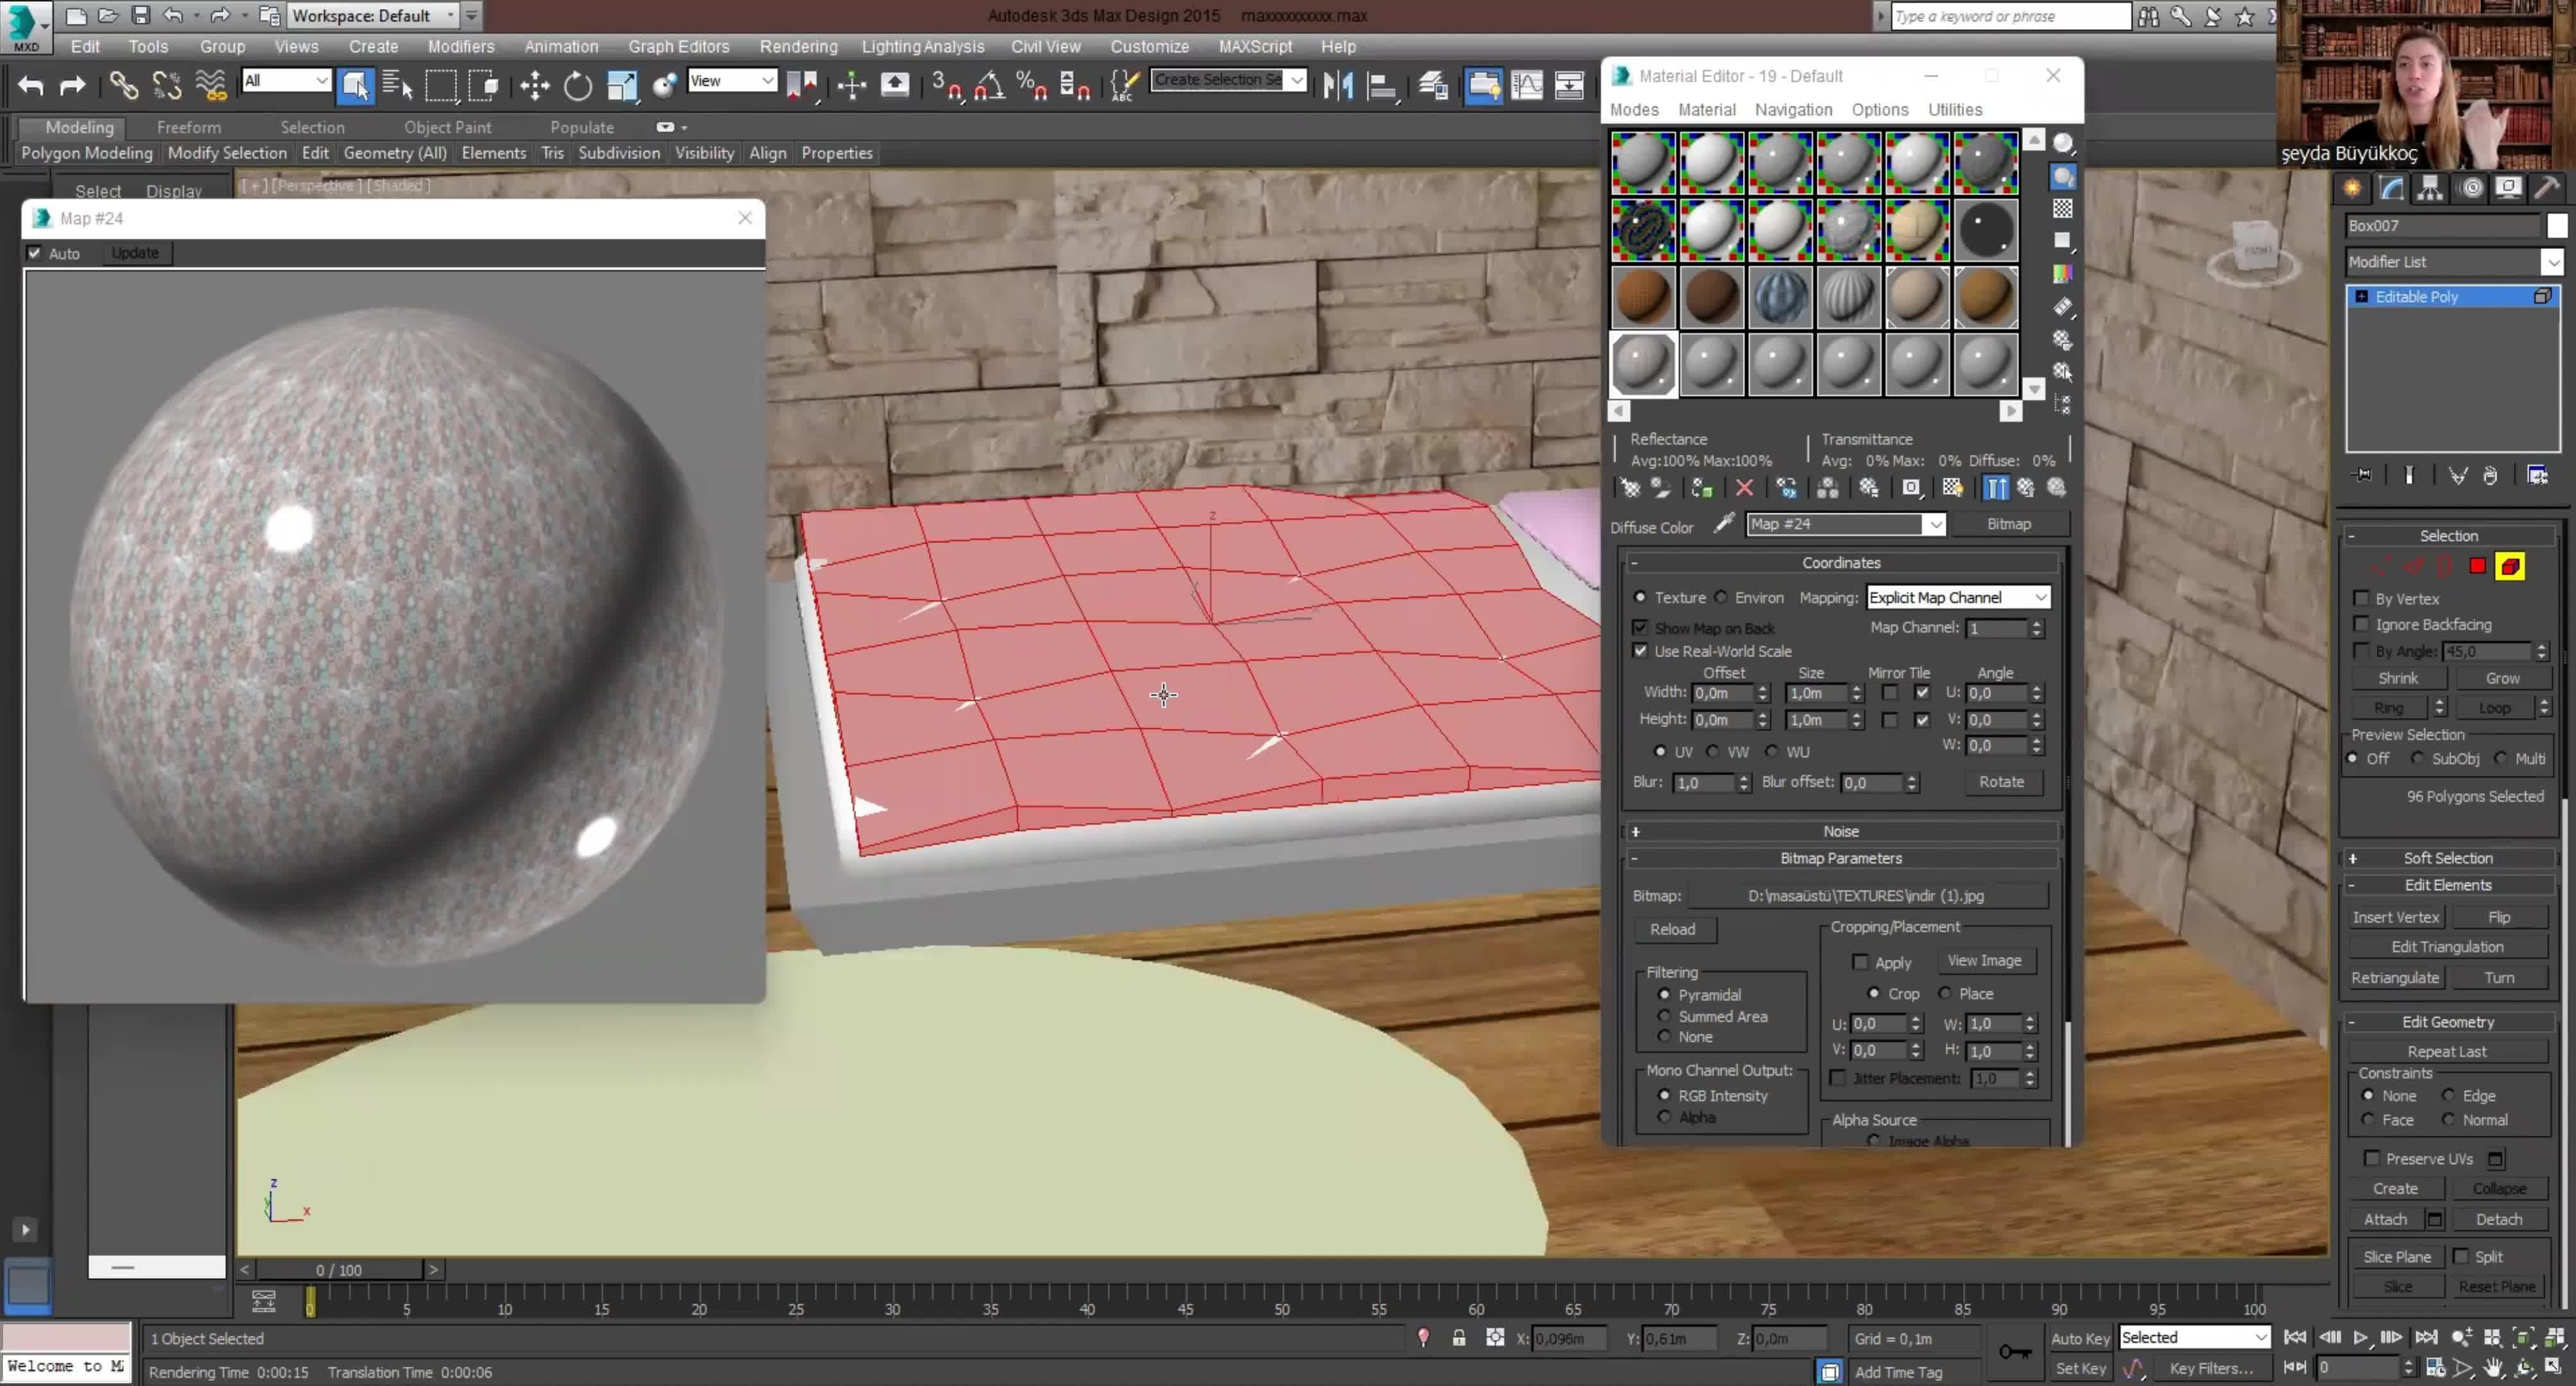Screen dimensions: 2576x1386
Task: Open the Create command panel tab
Action: pos(2352,188)
